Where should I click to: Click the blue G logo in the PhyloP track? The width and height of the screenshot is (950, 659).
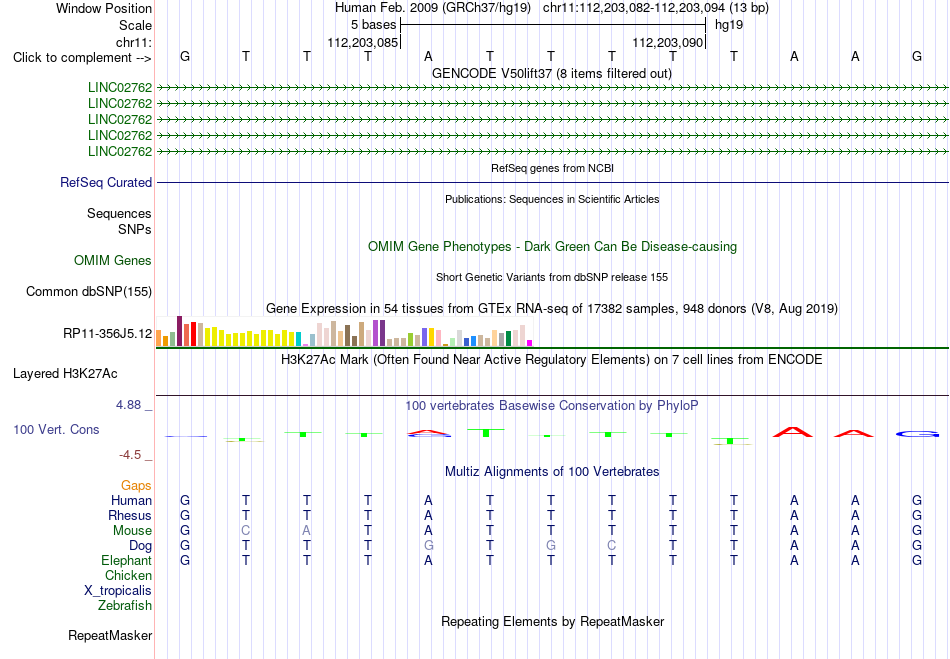tap(917, 434)
